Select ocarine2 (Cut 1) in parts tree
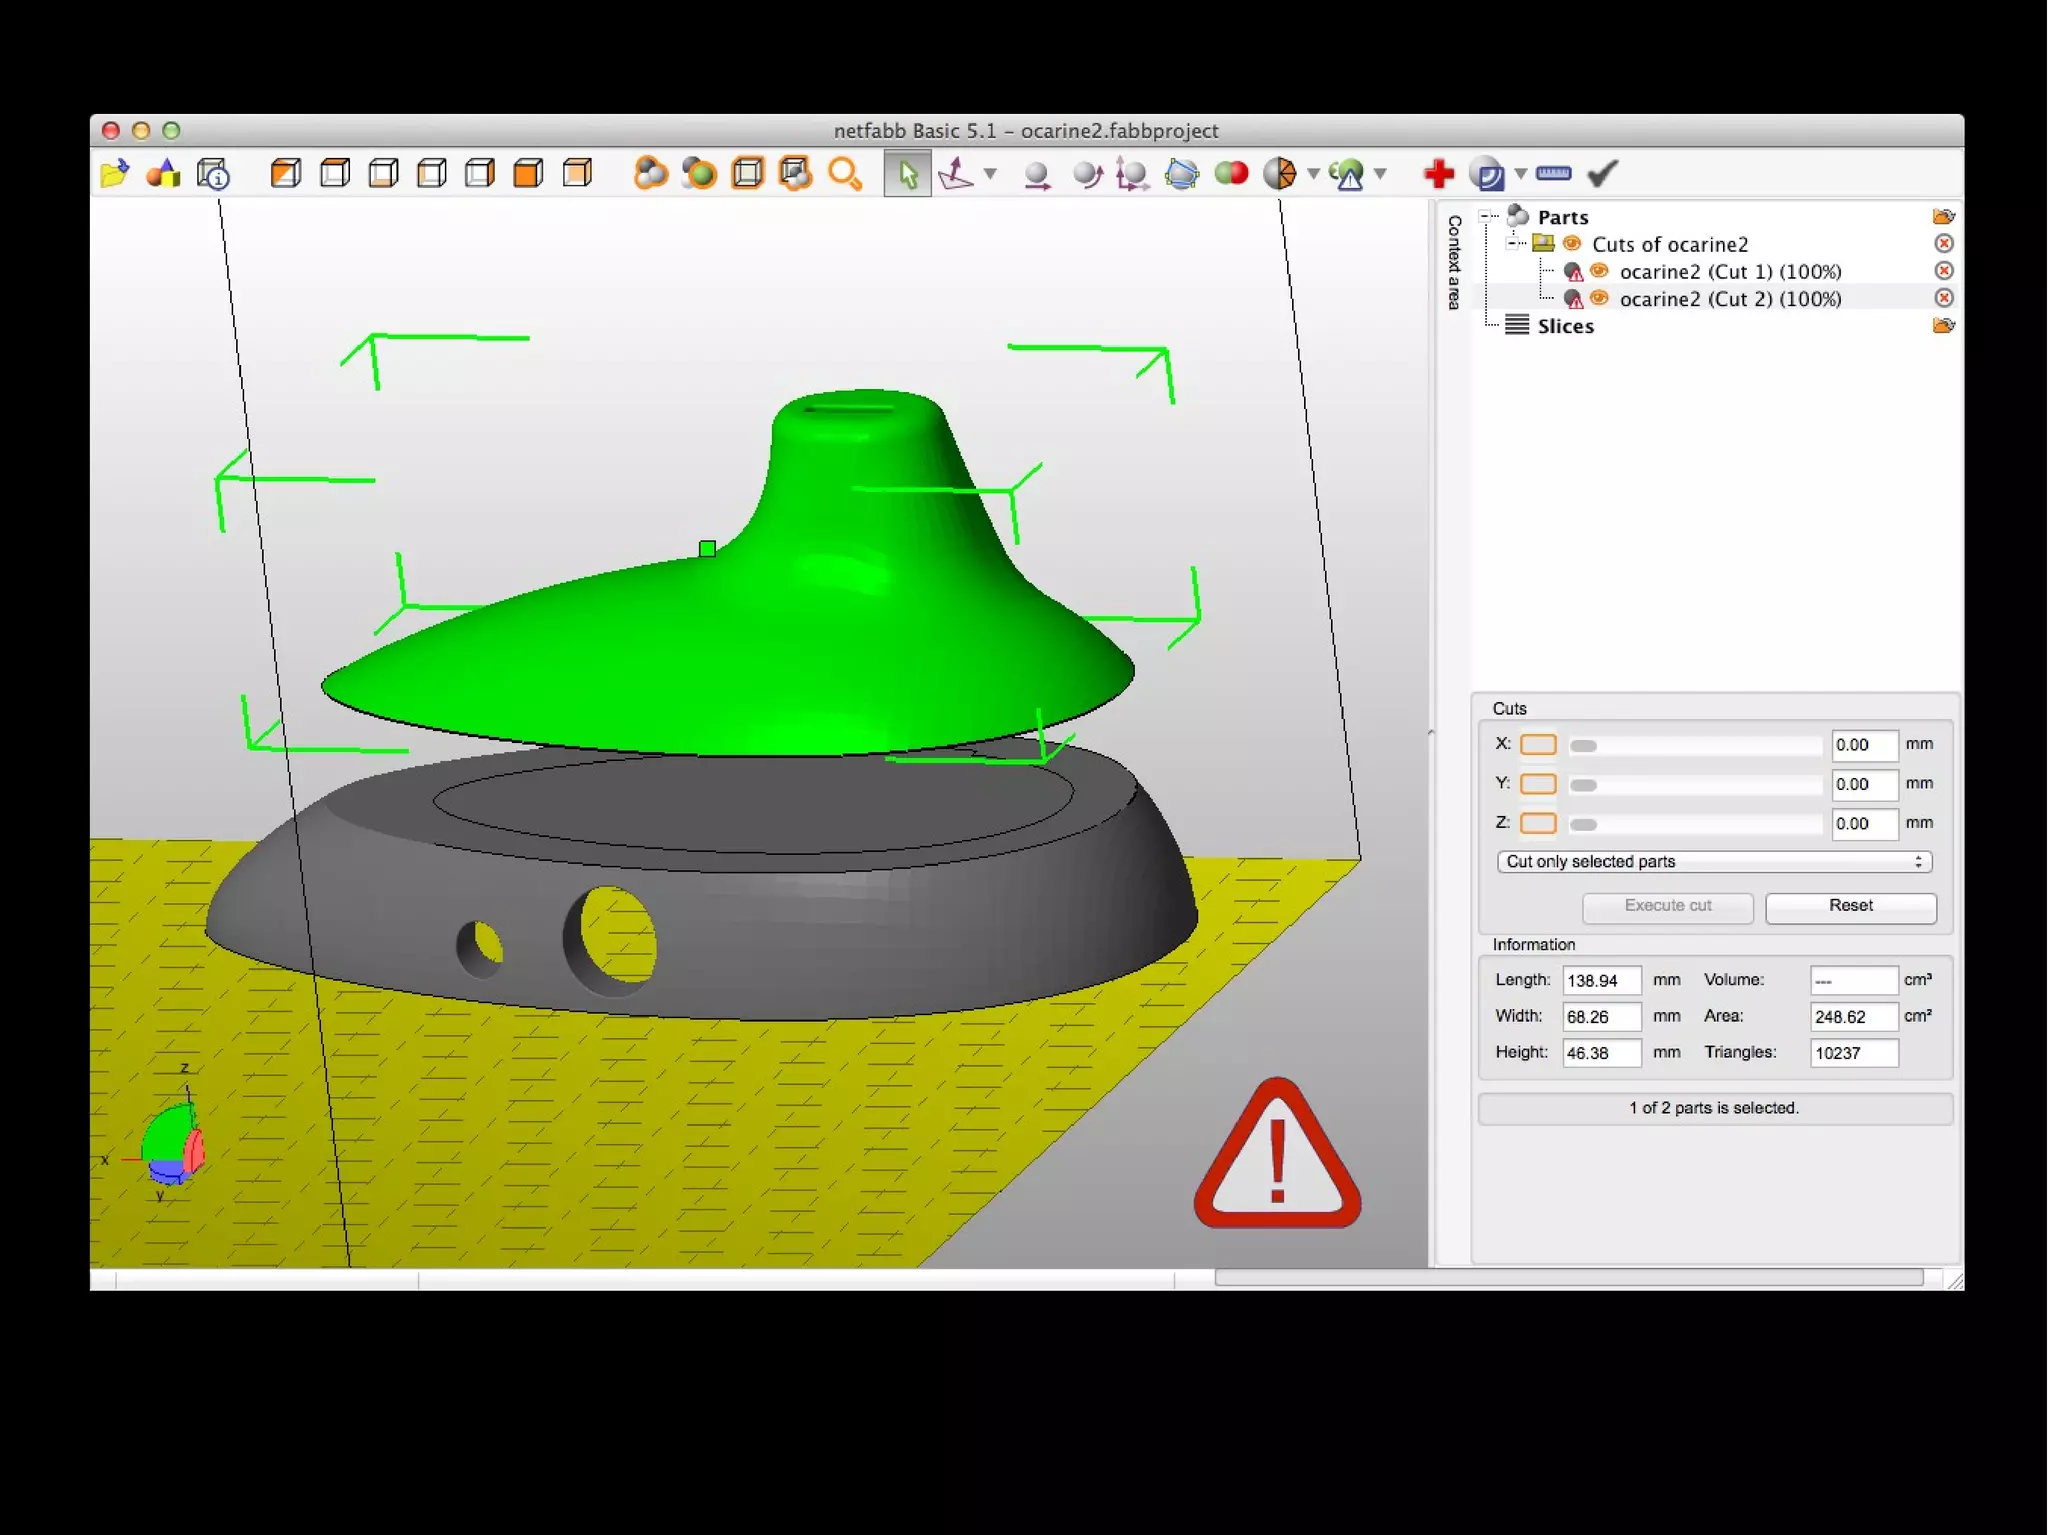The width and height of the screenshot is (2048, 1535). (1730, 272)
